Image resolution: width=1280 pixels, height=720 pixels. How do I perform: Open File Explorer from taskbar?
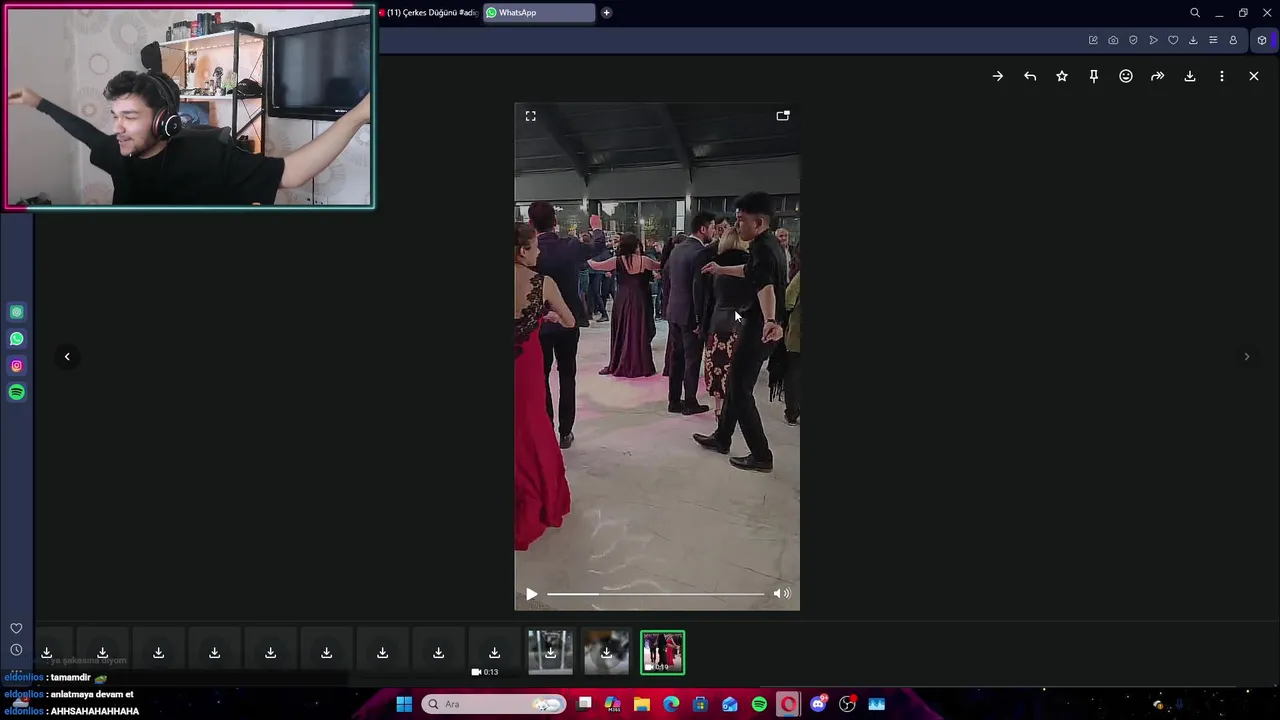(642, 704)
